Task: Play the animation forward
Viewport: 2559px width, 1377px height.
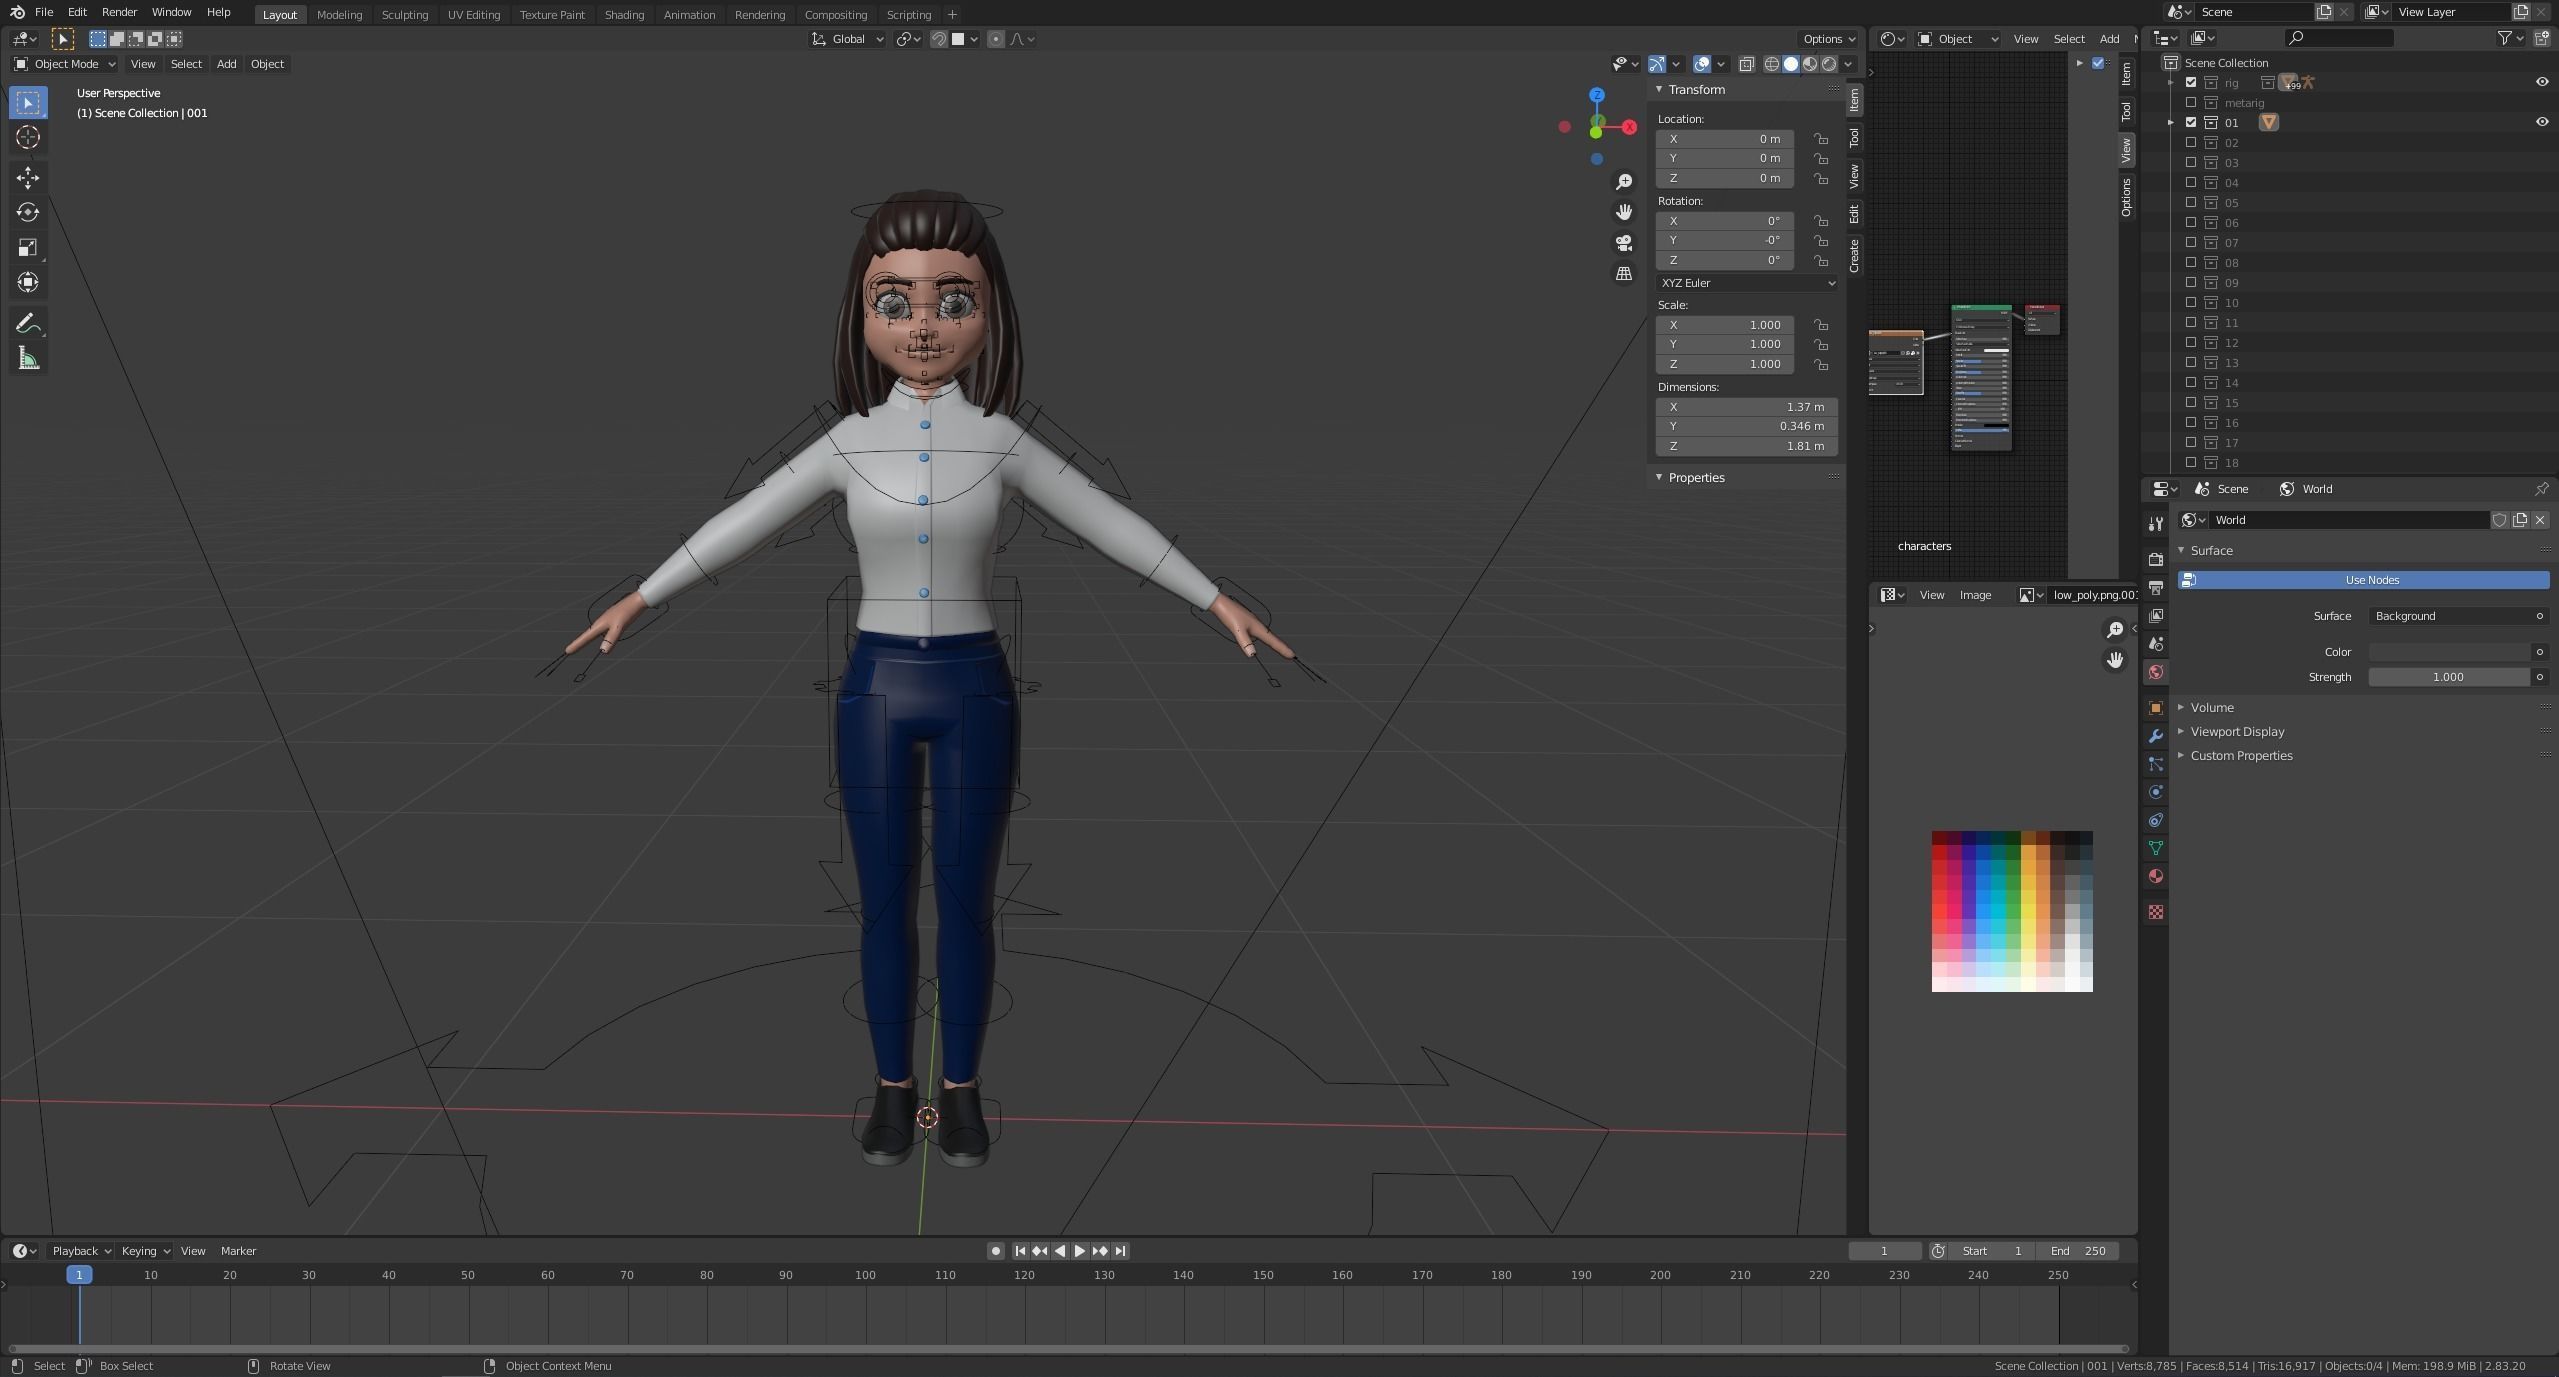Action: (x=1080, y=1251)
